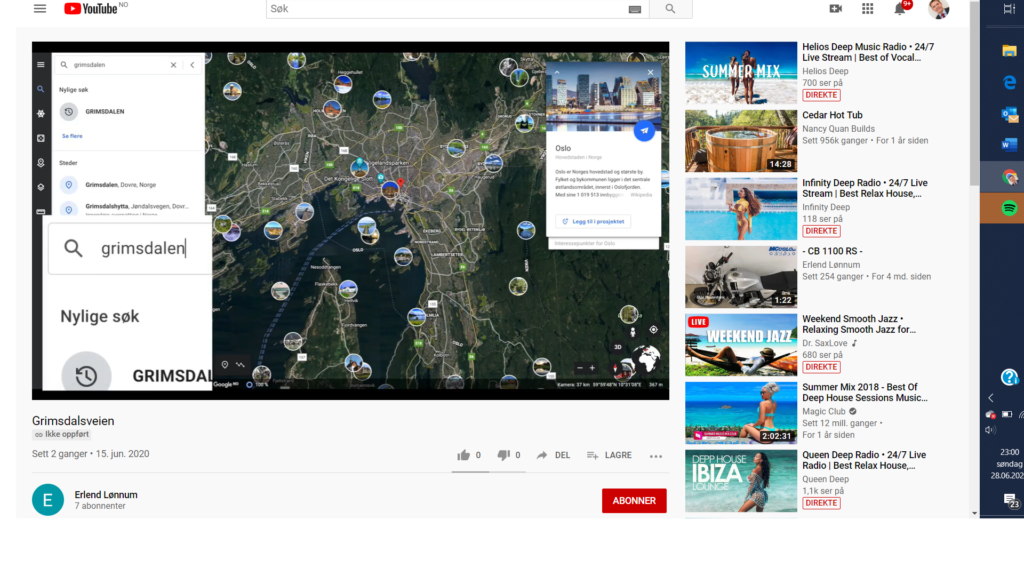
Task: Zoom out with the minus button
Action: [x=580, y=368]
